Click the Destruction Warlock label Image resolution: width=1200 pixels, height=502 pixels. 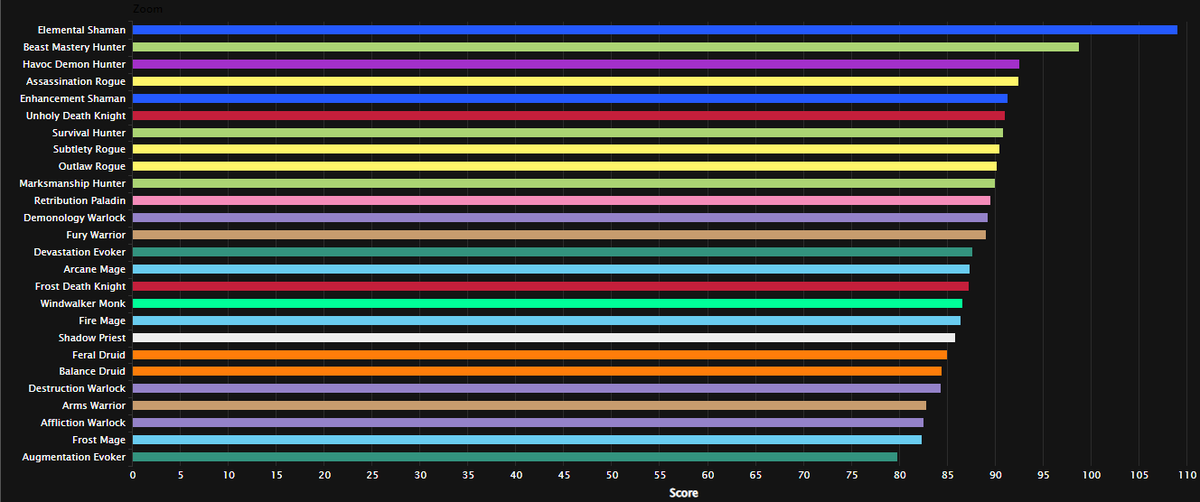pyautogui.click(x=78, y=389)
